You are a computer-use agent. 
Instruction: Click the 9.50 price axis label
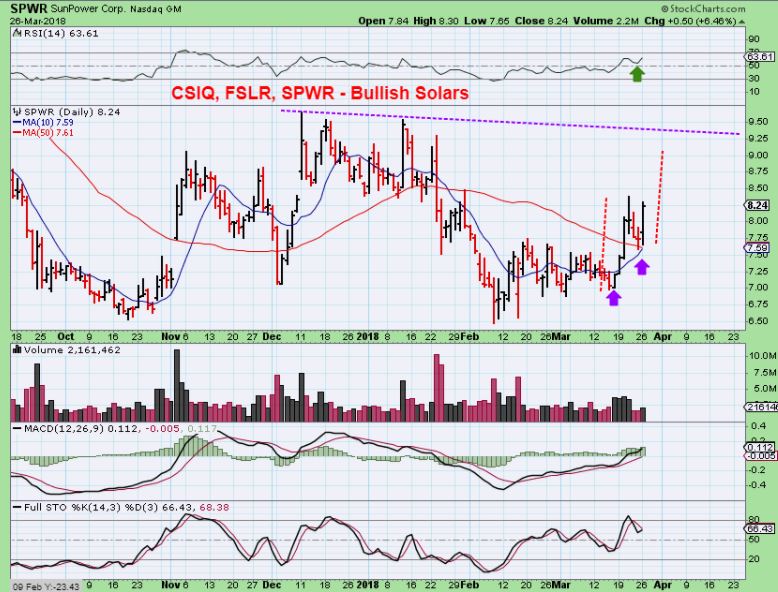pos(758,122)
